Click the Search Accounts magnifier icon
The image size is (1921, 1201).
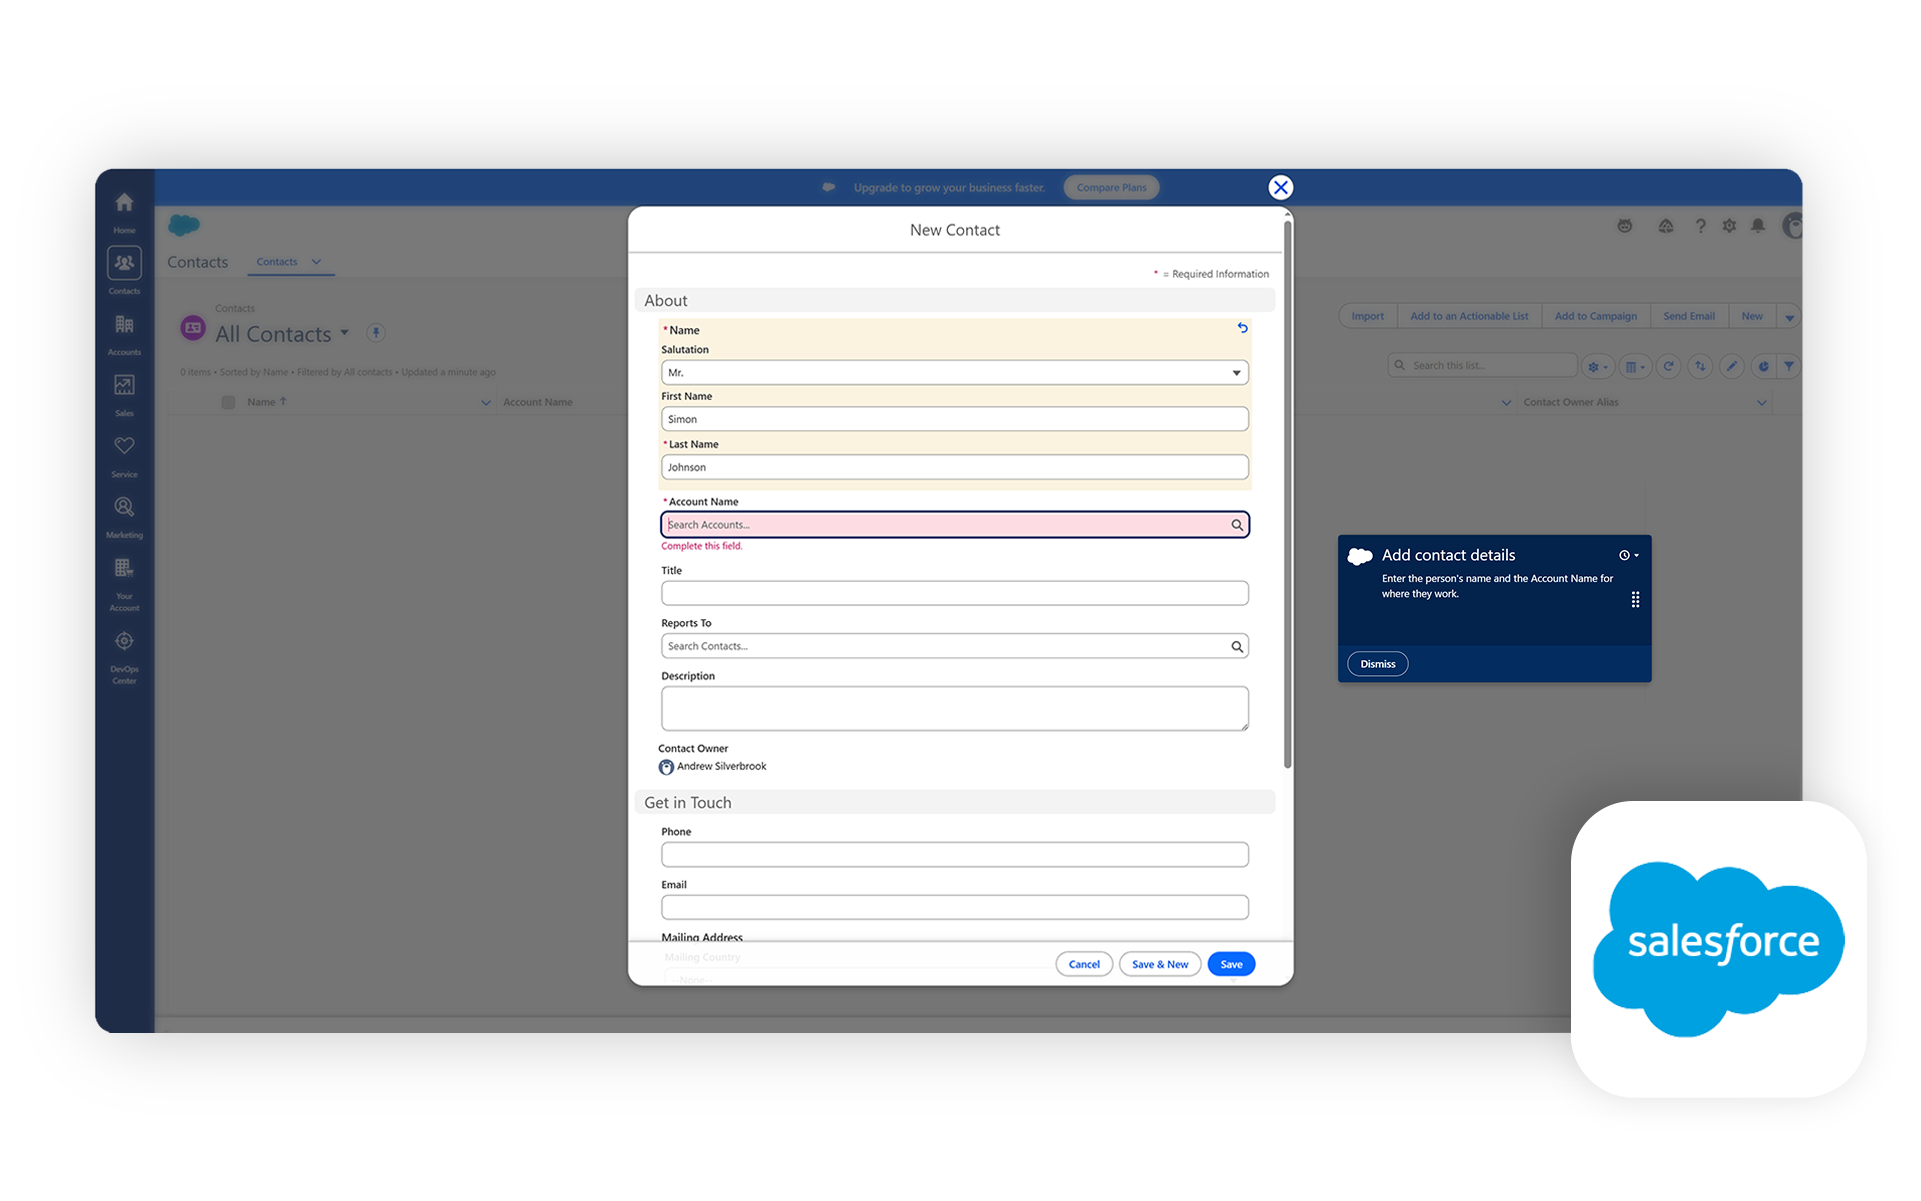[1237, 525]
